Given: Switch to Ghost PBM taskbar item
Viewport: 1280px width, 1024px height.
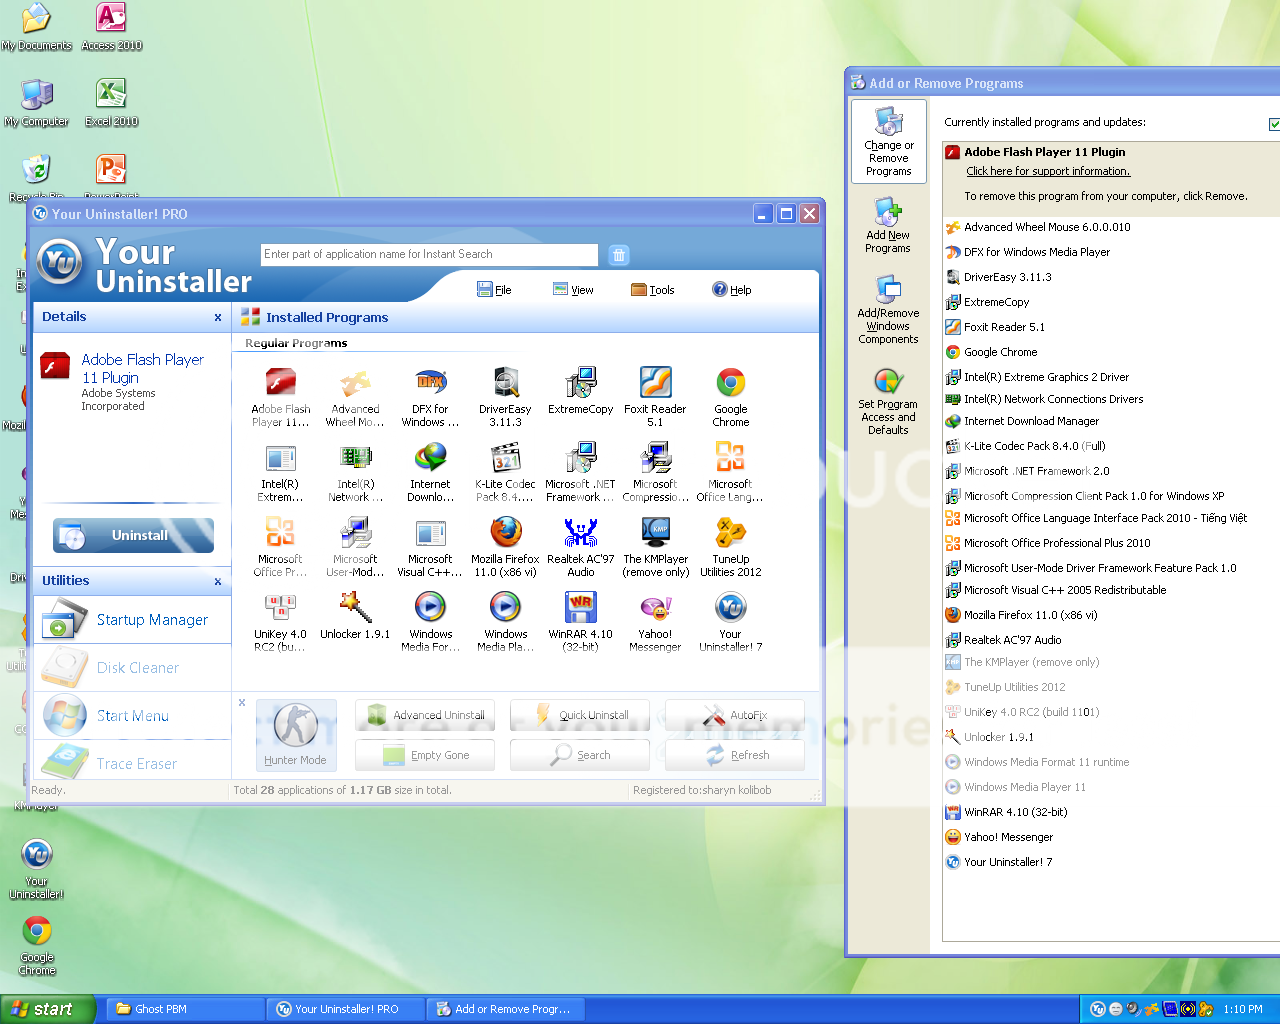Looking at the screenshot, I should [185, 1009].
